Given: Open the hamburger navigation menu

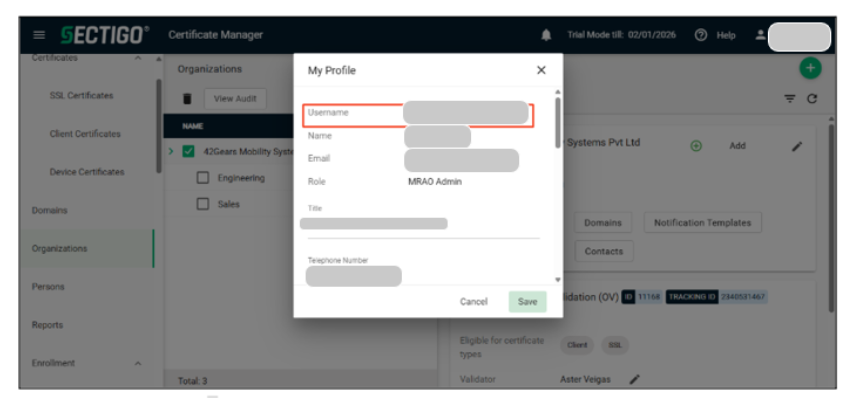Looking at the screenshot, I should 39,35.
